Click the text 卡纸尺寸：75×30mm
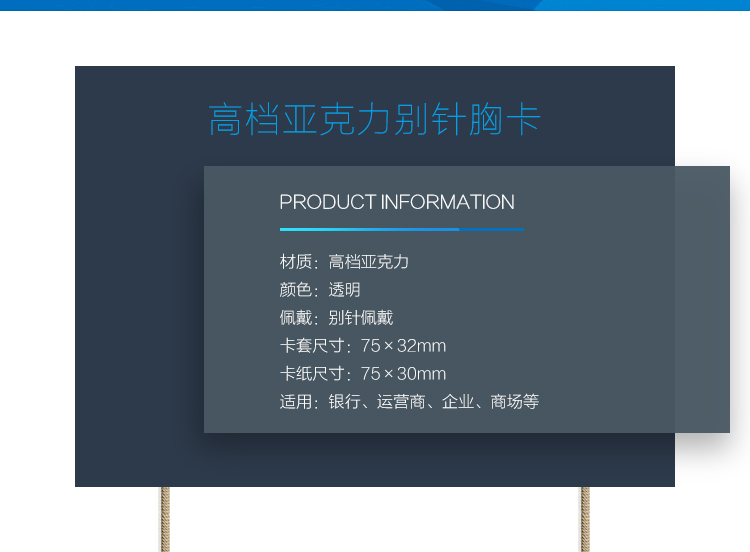Viewport: 750px width, 552px height. click(363, 374)
